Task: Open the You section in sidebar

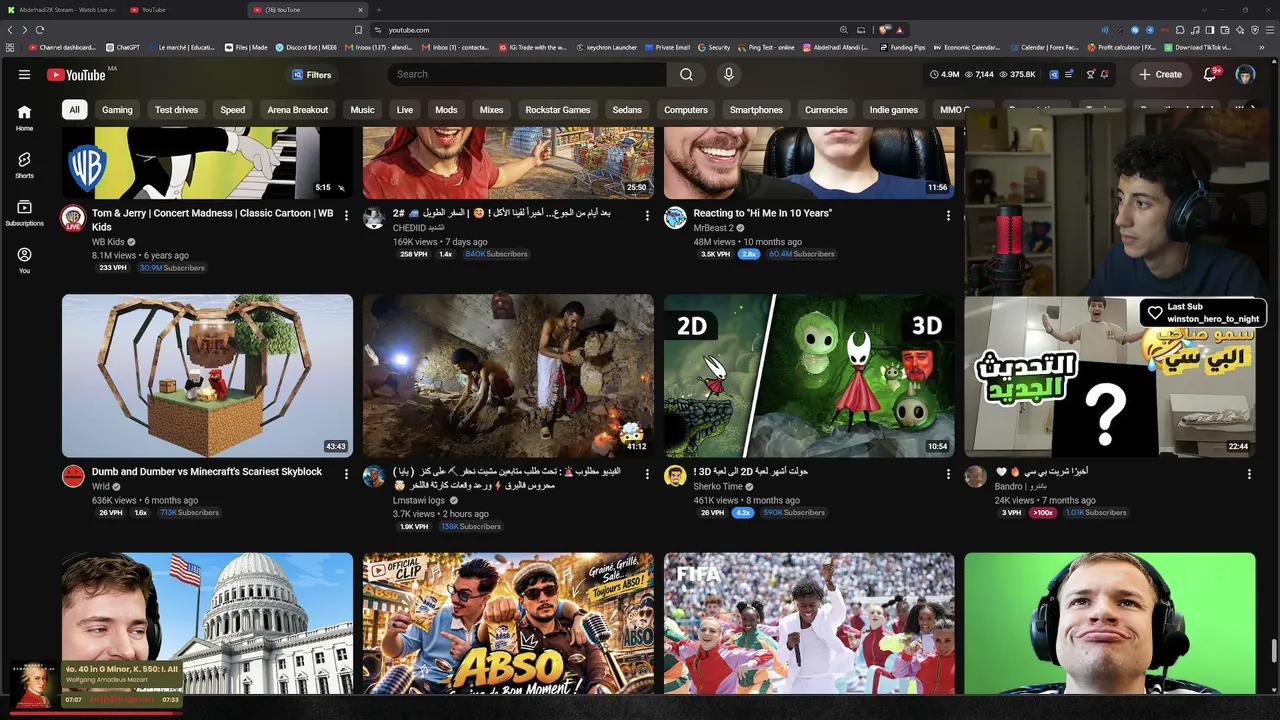Action: pos(24,260)
